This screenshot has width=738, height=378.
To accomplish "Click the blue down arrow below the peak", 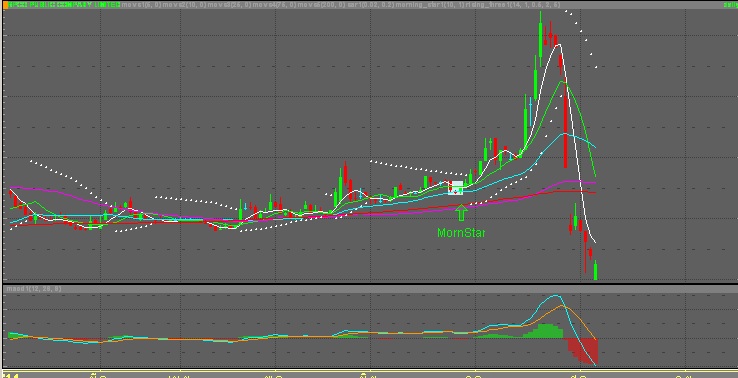I will tap(530, 110).
